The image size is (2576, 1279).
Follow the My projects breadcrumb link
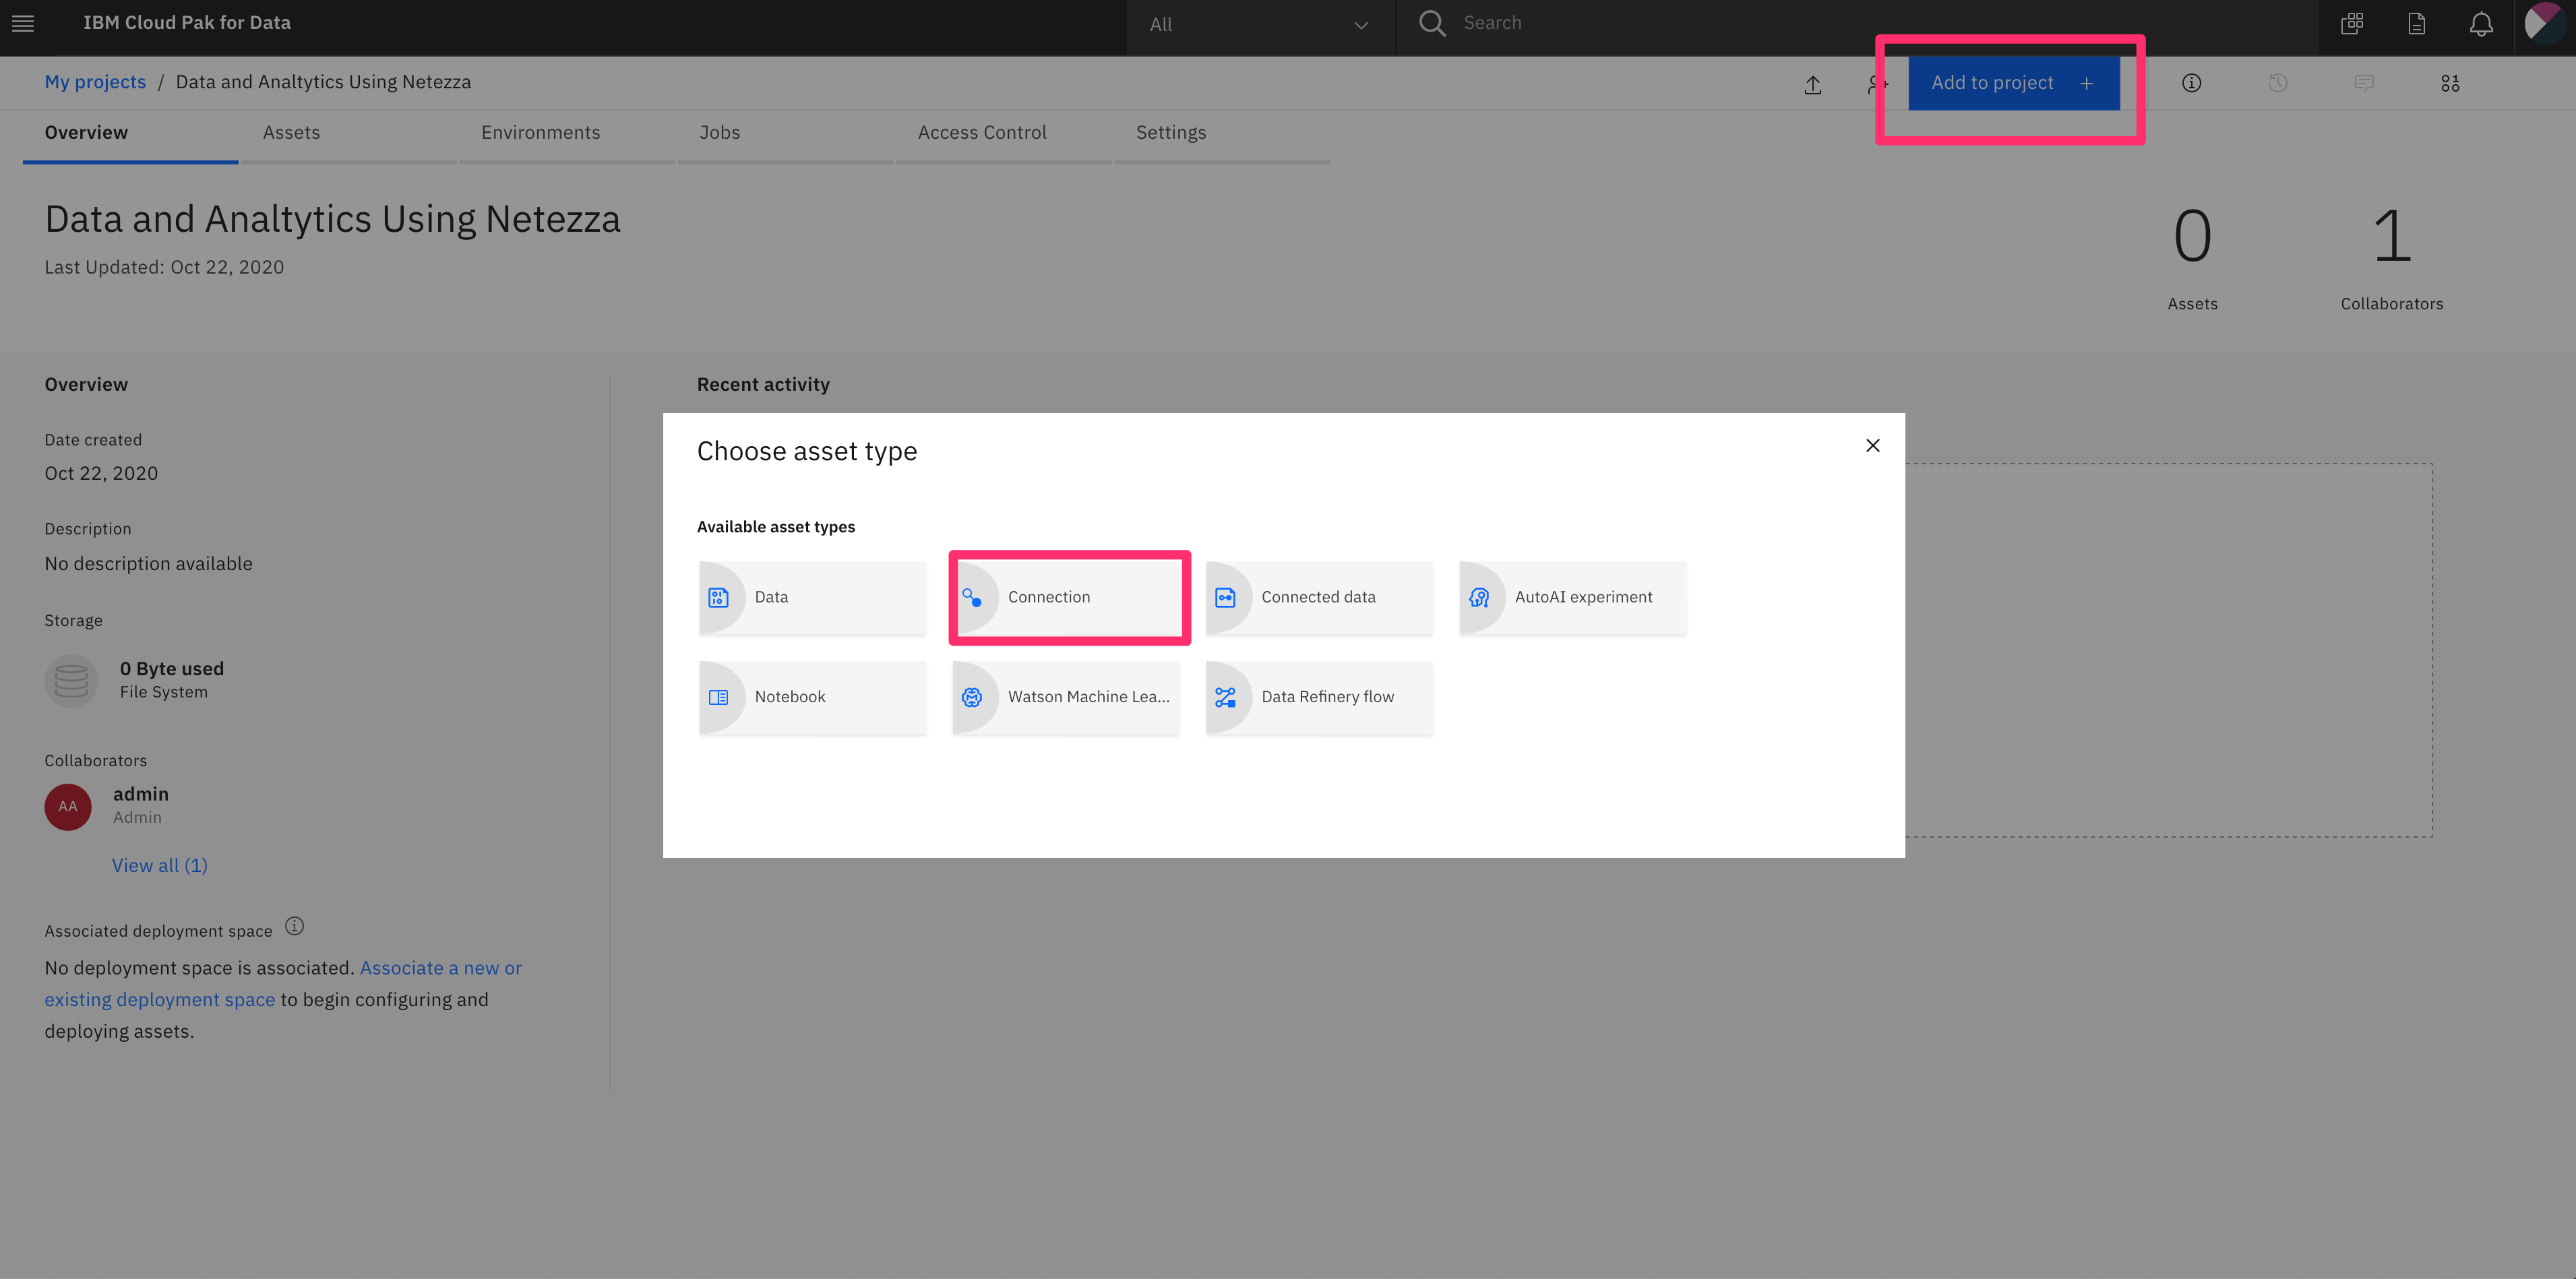[x=95, y=82]
